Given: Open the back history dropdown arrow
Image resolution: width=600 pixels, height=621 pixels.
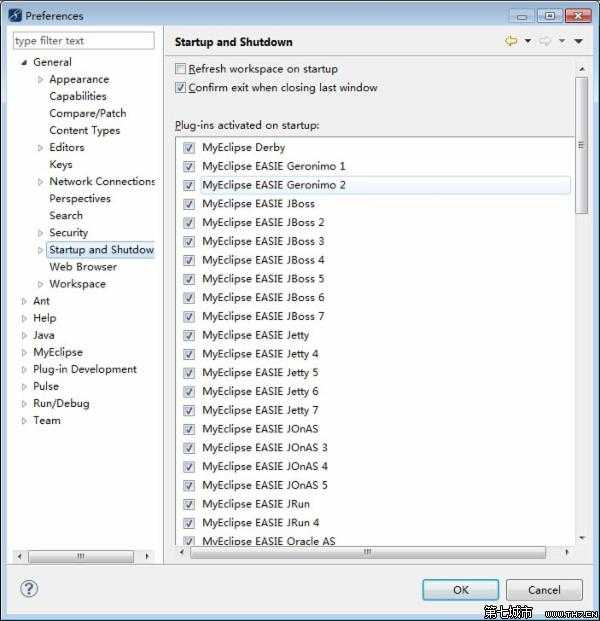Looking at the screenshot, I should point(527,41).
